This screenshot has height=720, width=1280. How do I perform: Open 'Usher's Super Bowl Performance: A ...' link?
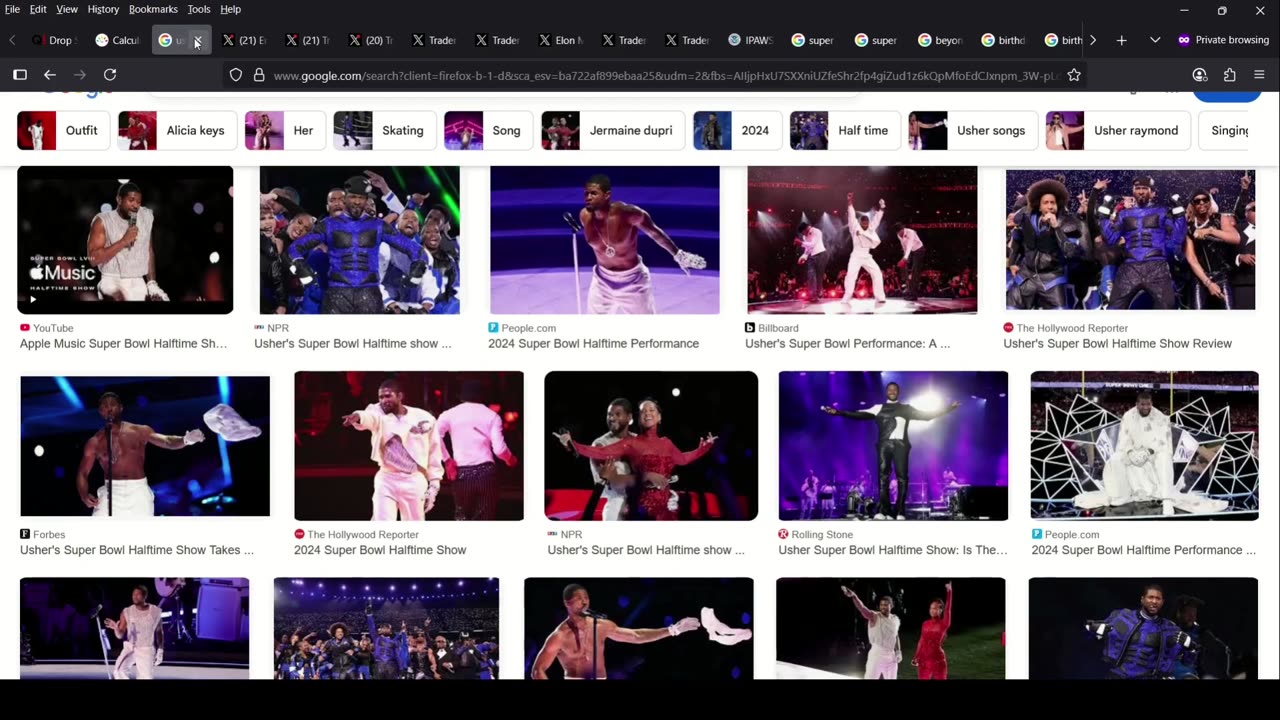[847, 344]
